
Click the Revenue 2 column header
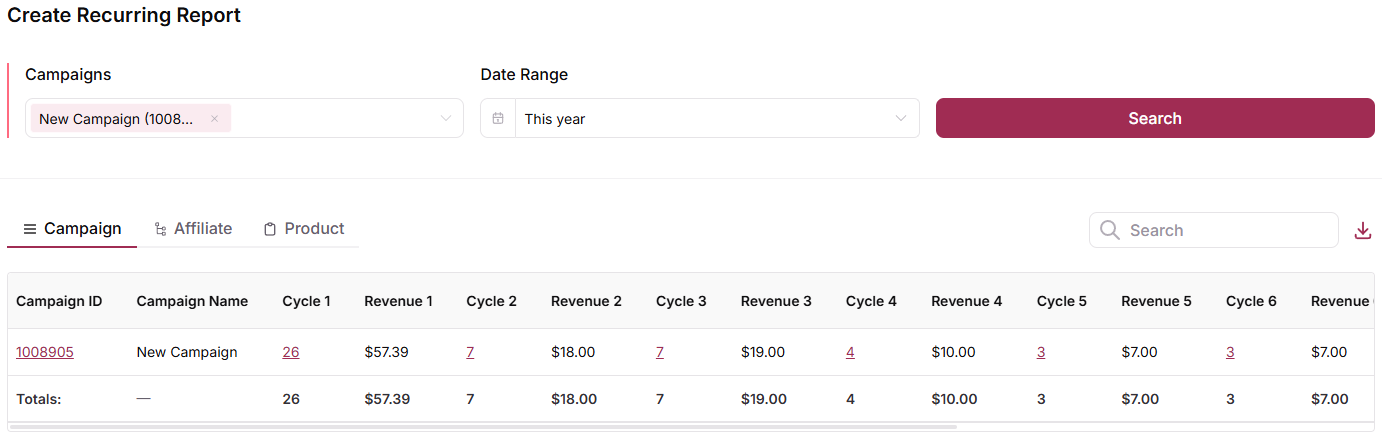586,301
